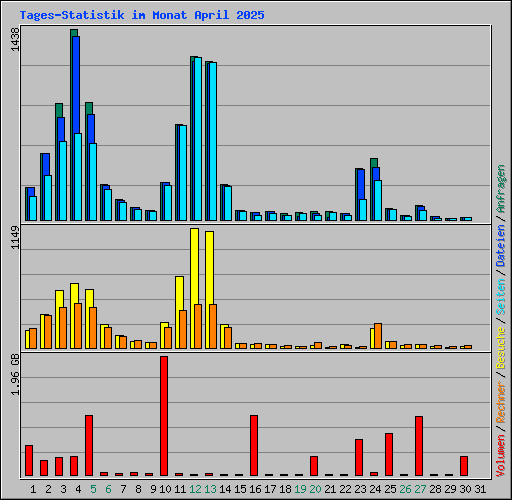The width and height of the screenshot is (512, 500).
Task: Click the 'Seiten' legend label
Action: tap(501, 297)
